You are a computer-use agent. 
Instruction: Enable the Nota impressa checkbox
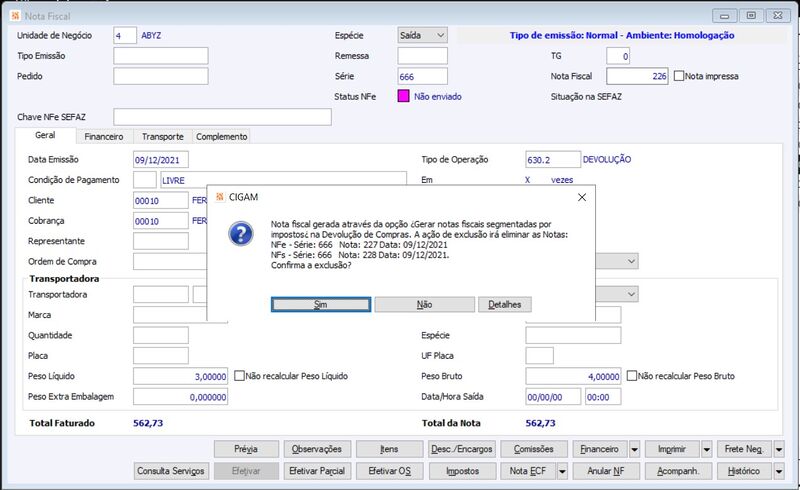679,76
